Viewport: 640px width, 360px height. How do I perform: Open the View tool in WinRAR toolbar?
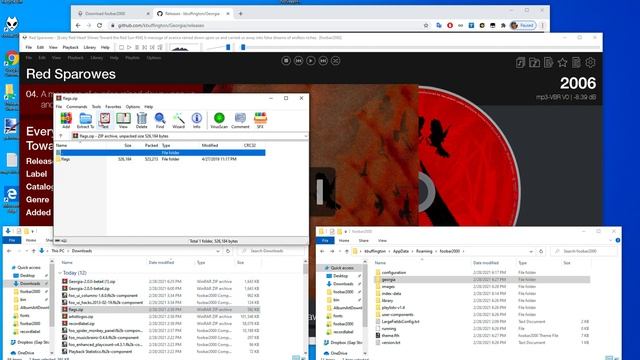point(123,120)
